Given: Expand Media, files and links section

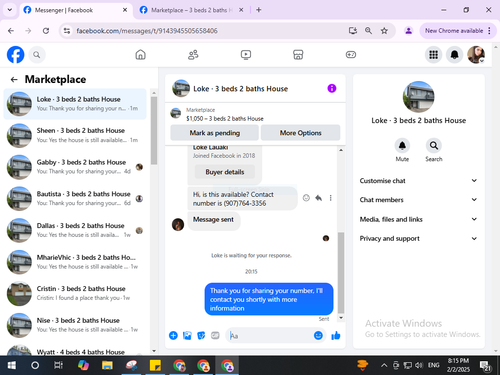Looking at the screenshot, I should [x=418, y=219].
